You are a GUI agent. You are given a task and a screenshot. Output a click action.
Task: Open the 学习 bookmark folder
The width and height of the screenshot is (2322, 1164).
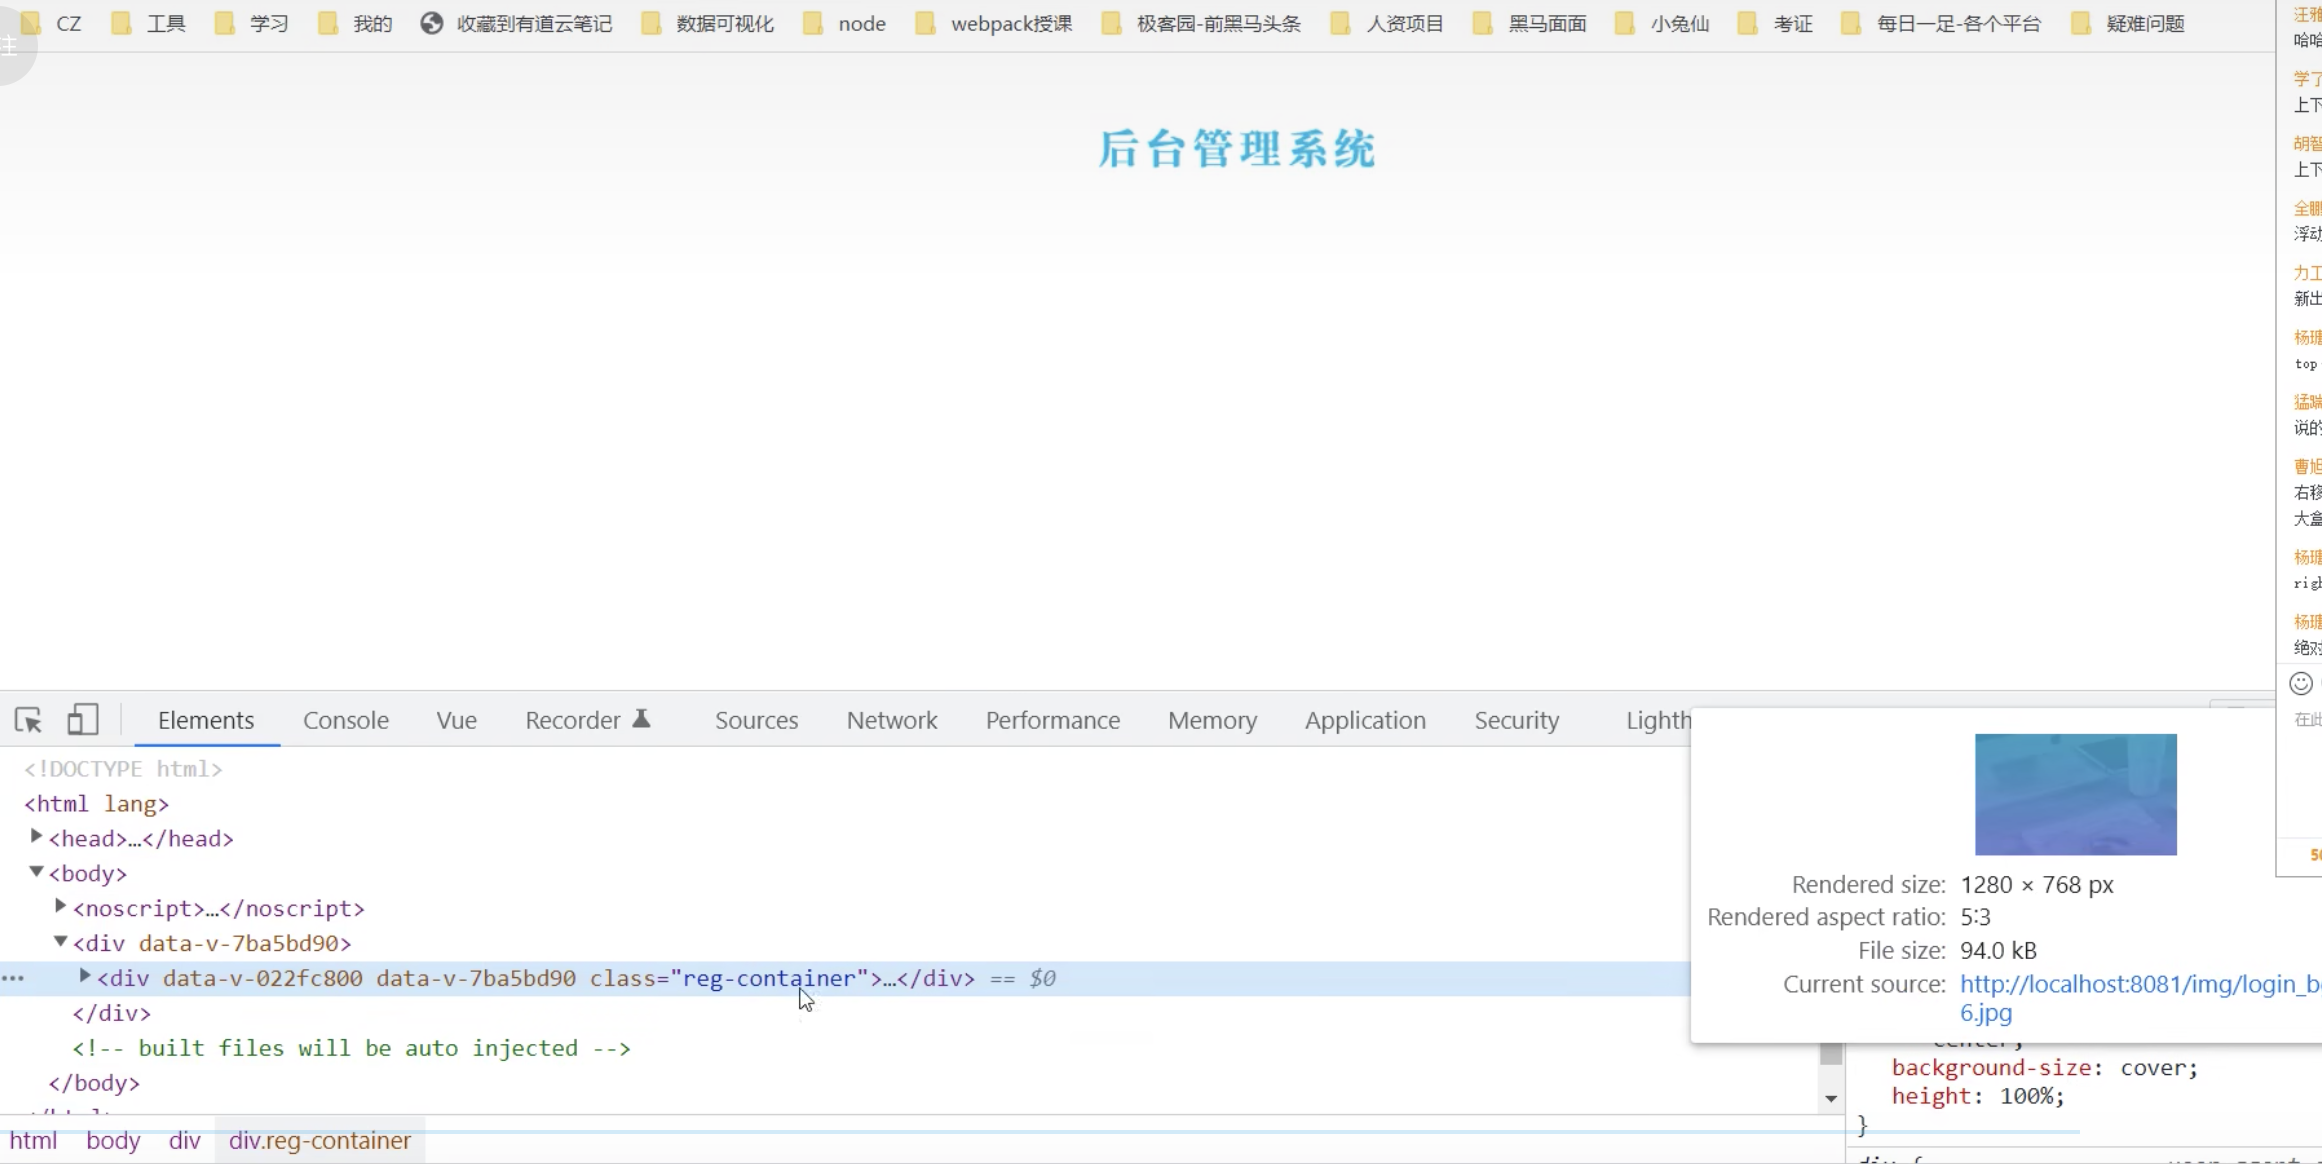pos(251,23)
